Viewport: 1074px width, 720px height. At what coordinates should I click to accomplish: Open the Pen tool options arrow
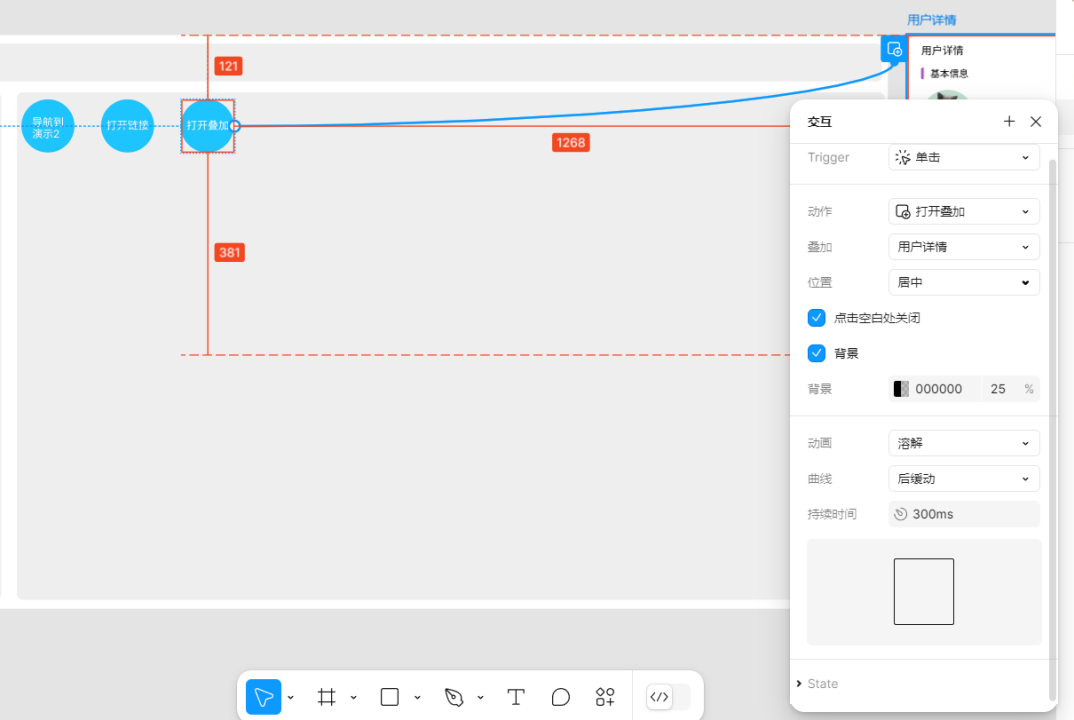(480, 697)
